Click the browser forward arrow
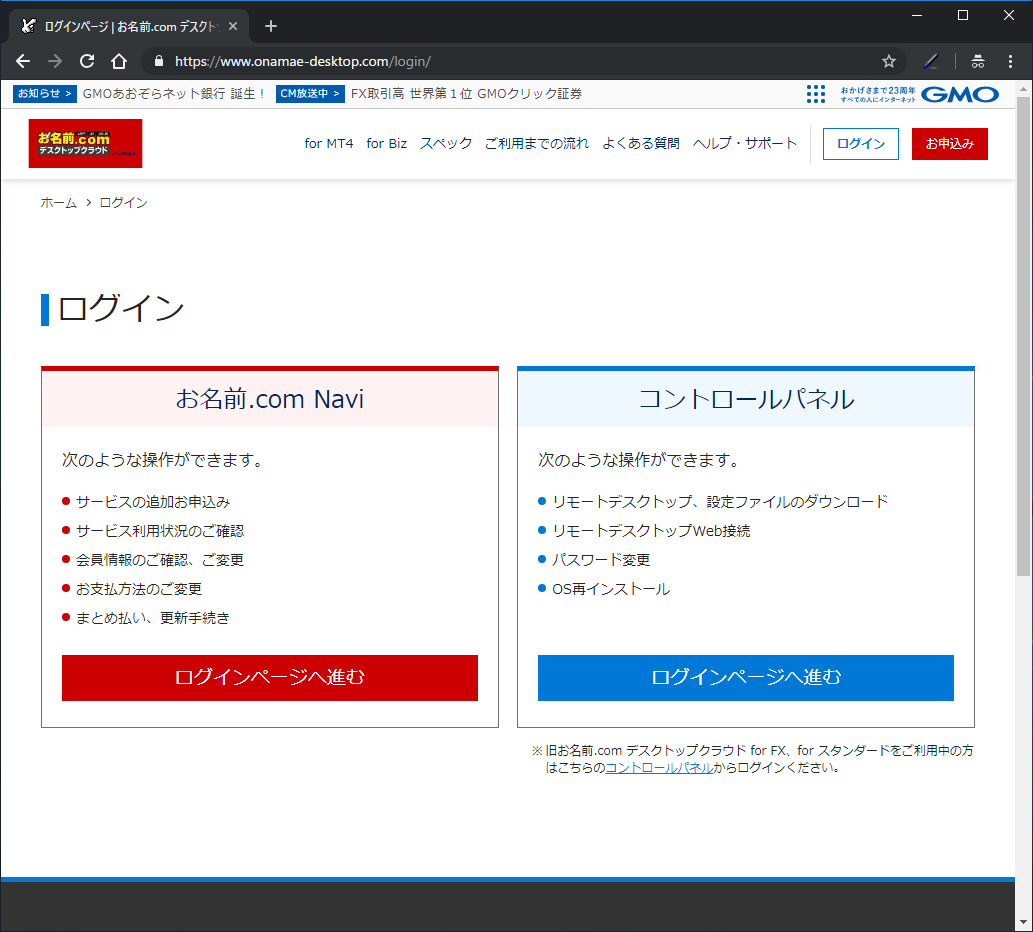Screen dimensions: 1033x932 click(x=55, y=61)
